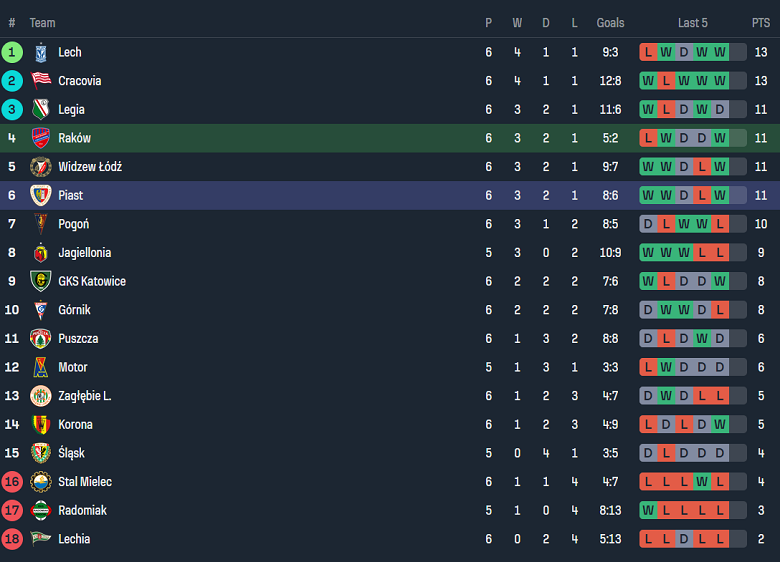Open the Pogoń team link

pyautogui.click(x=73, y=224)
